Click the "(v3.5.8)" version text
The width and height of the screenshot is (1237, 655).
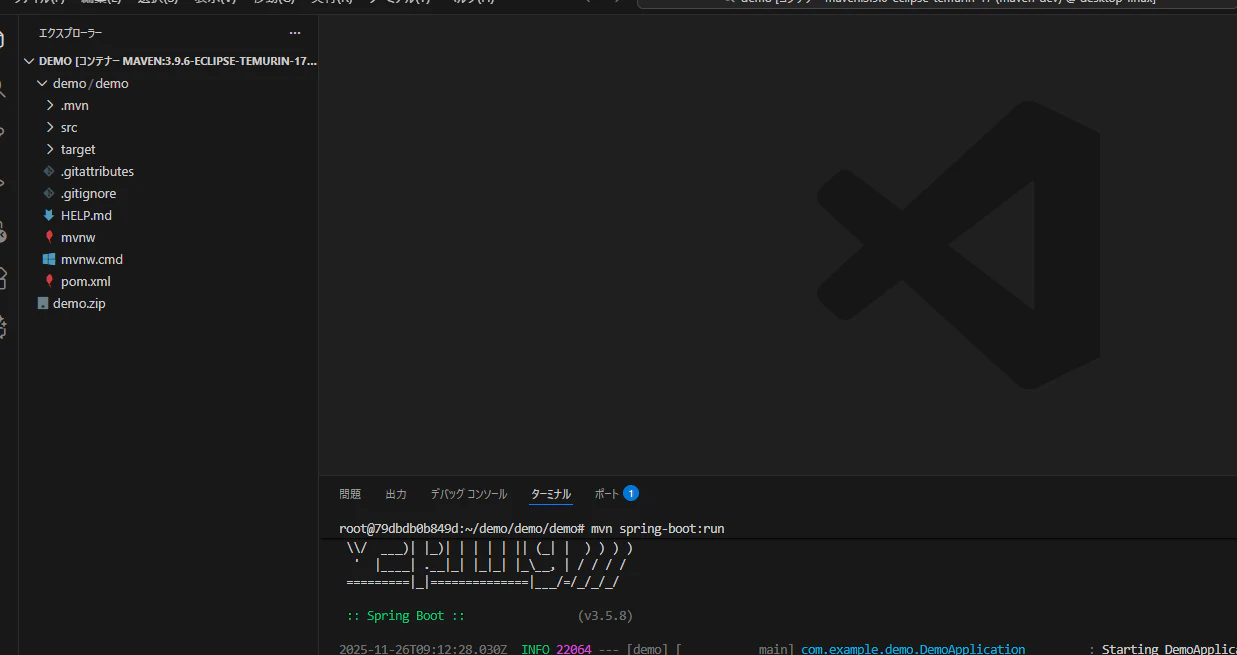[605, 616]
